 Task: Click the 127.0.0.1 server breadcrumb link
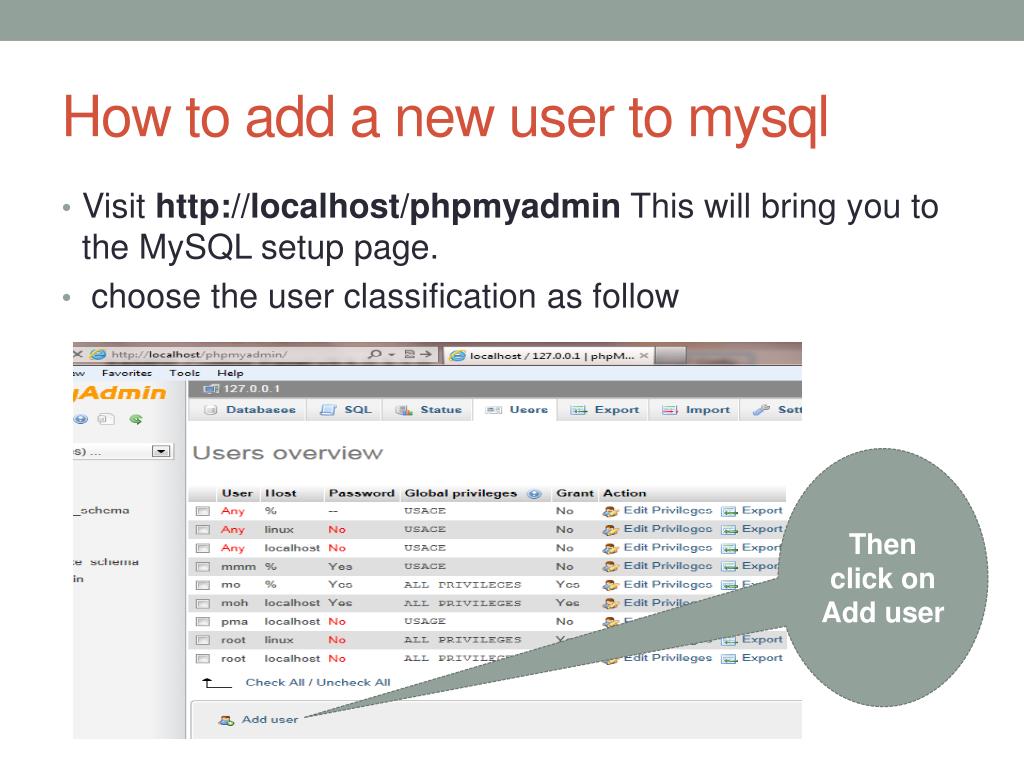(x=251, y=389)
